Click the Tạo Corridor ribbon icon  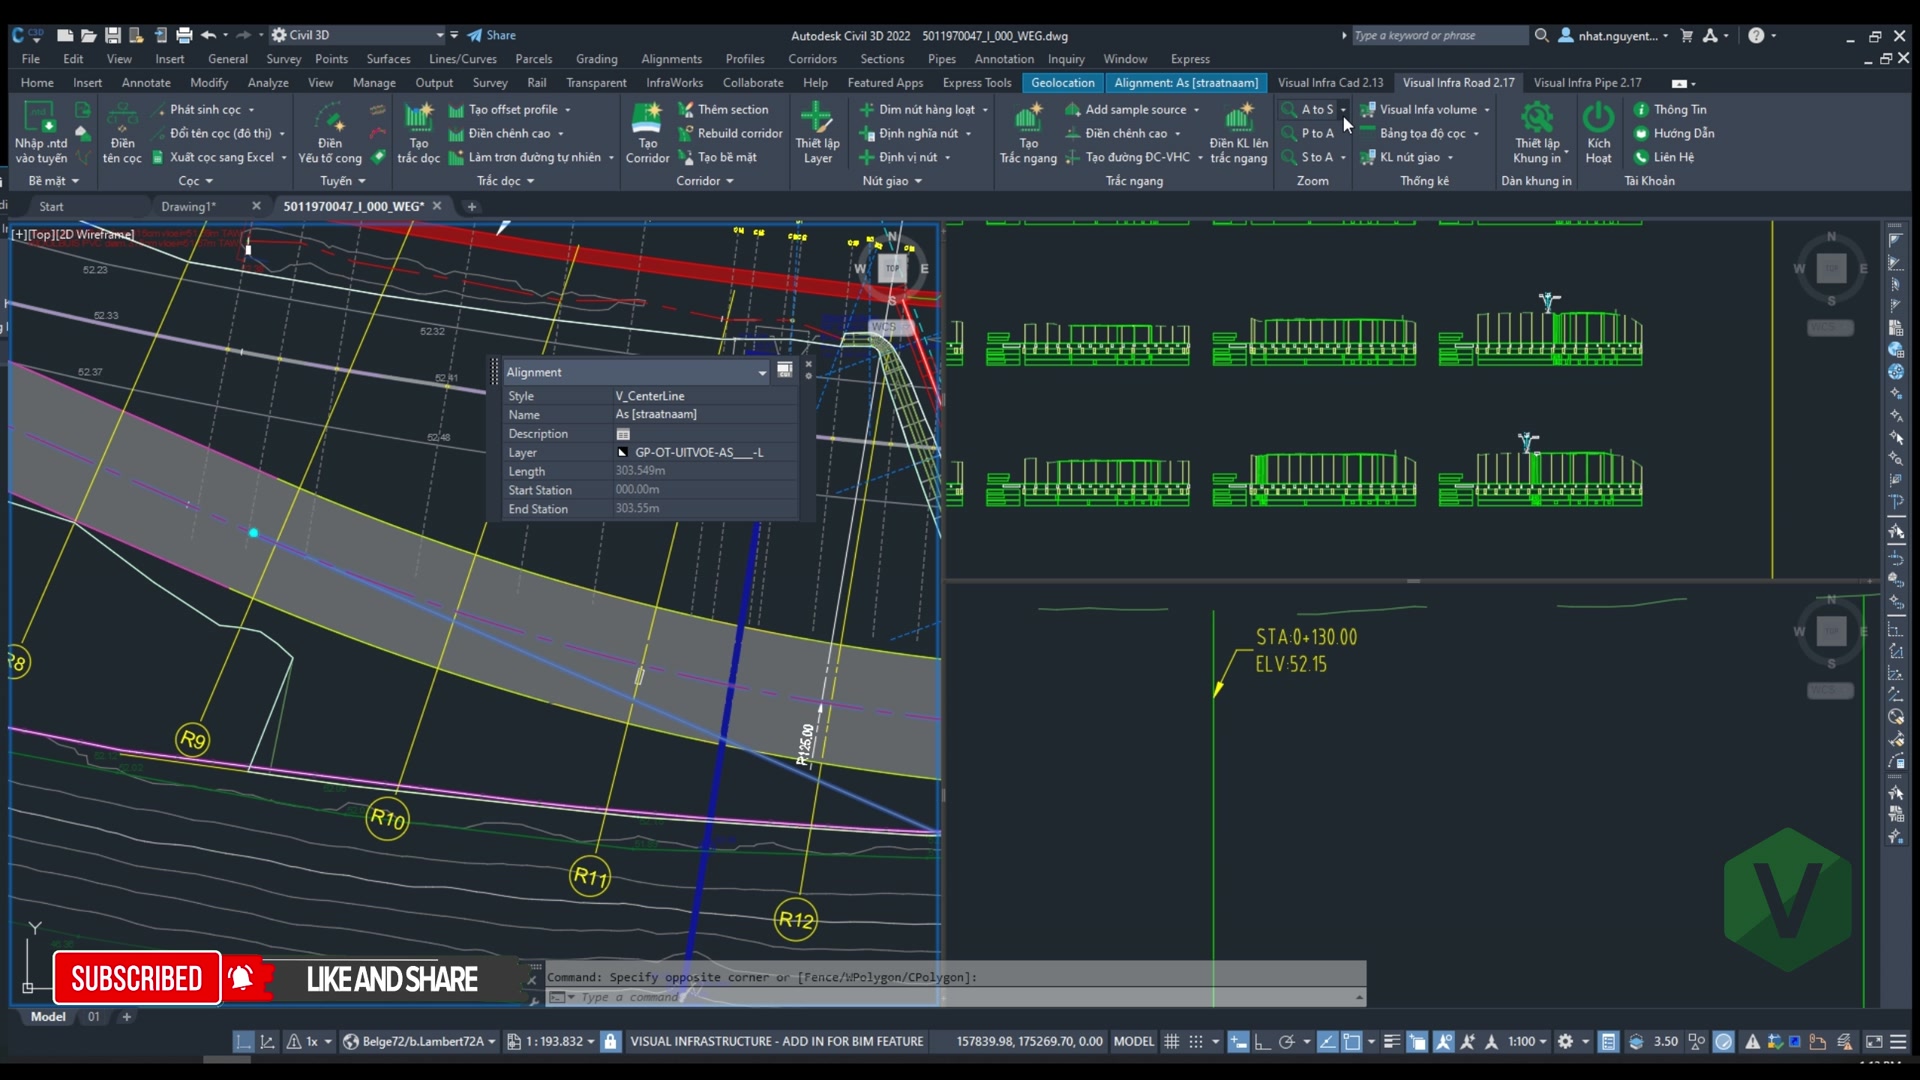click(x=647, y=132)
